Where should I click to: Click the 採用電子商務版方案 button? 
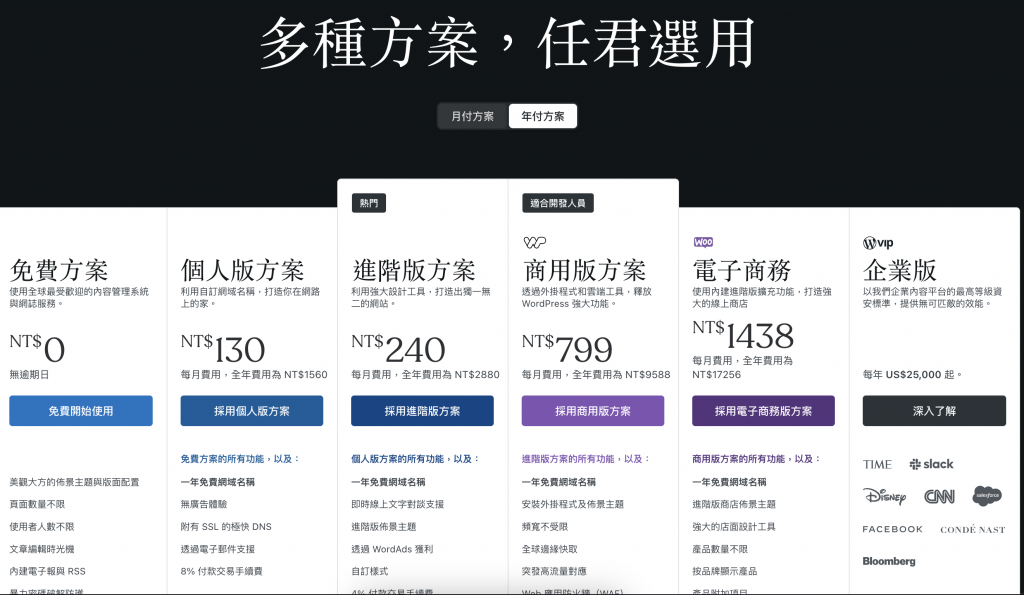point(763,411)
